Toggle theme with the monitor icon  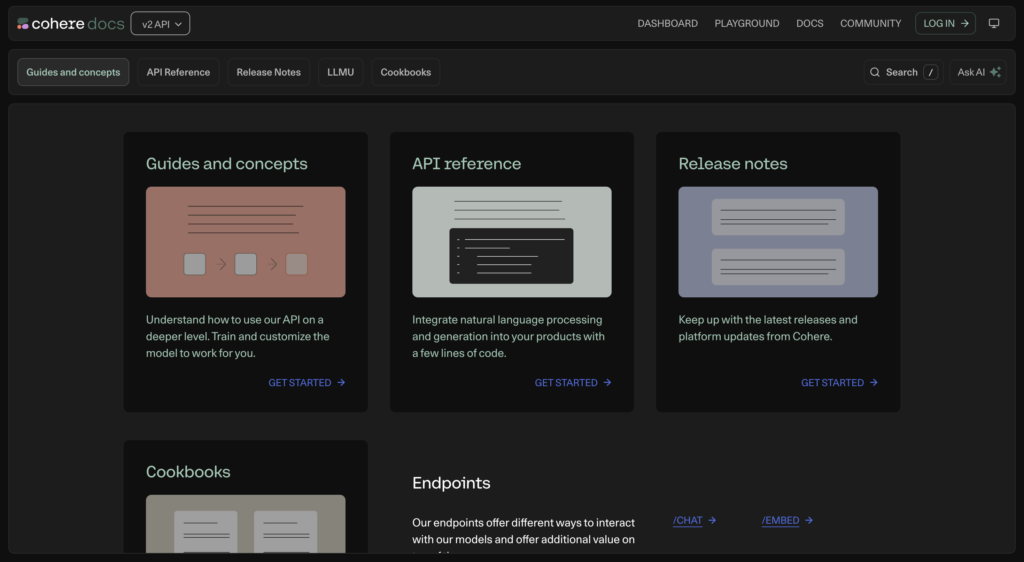click(x=994, y=23)
